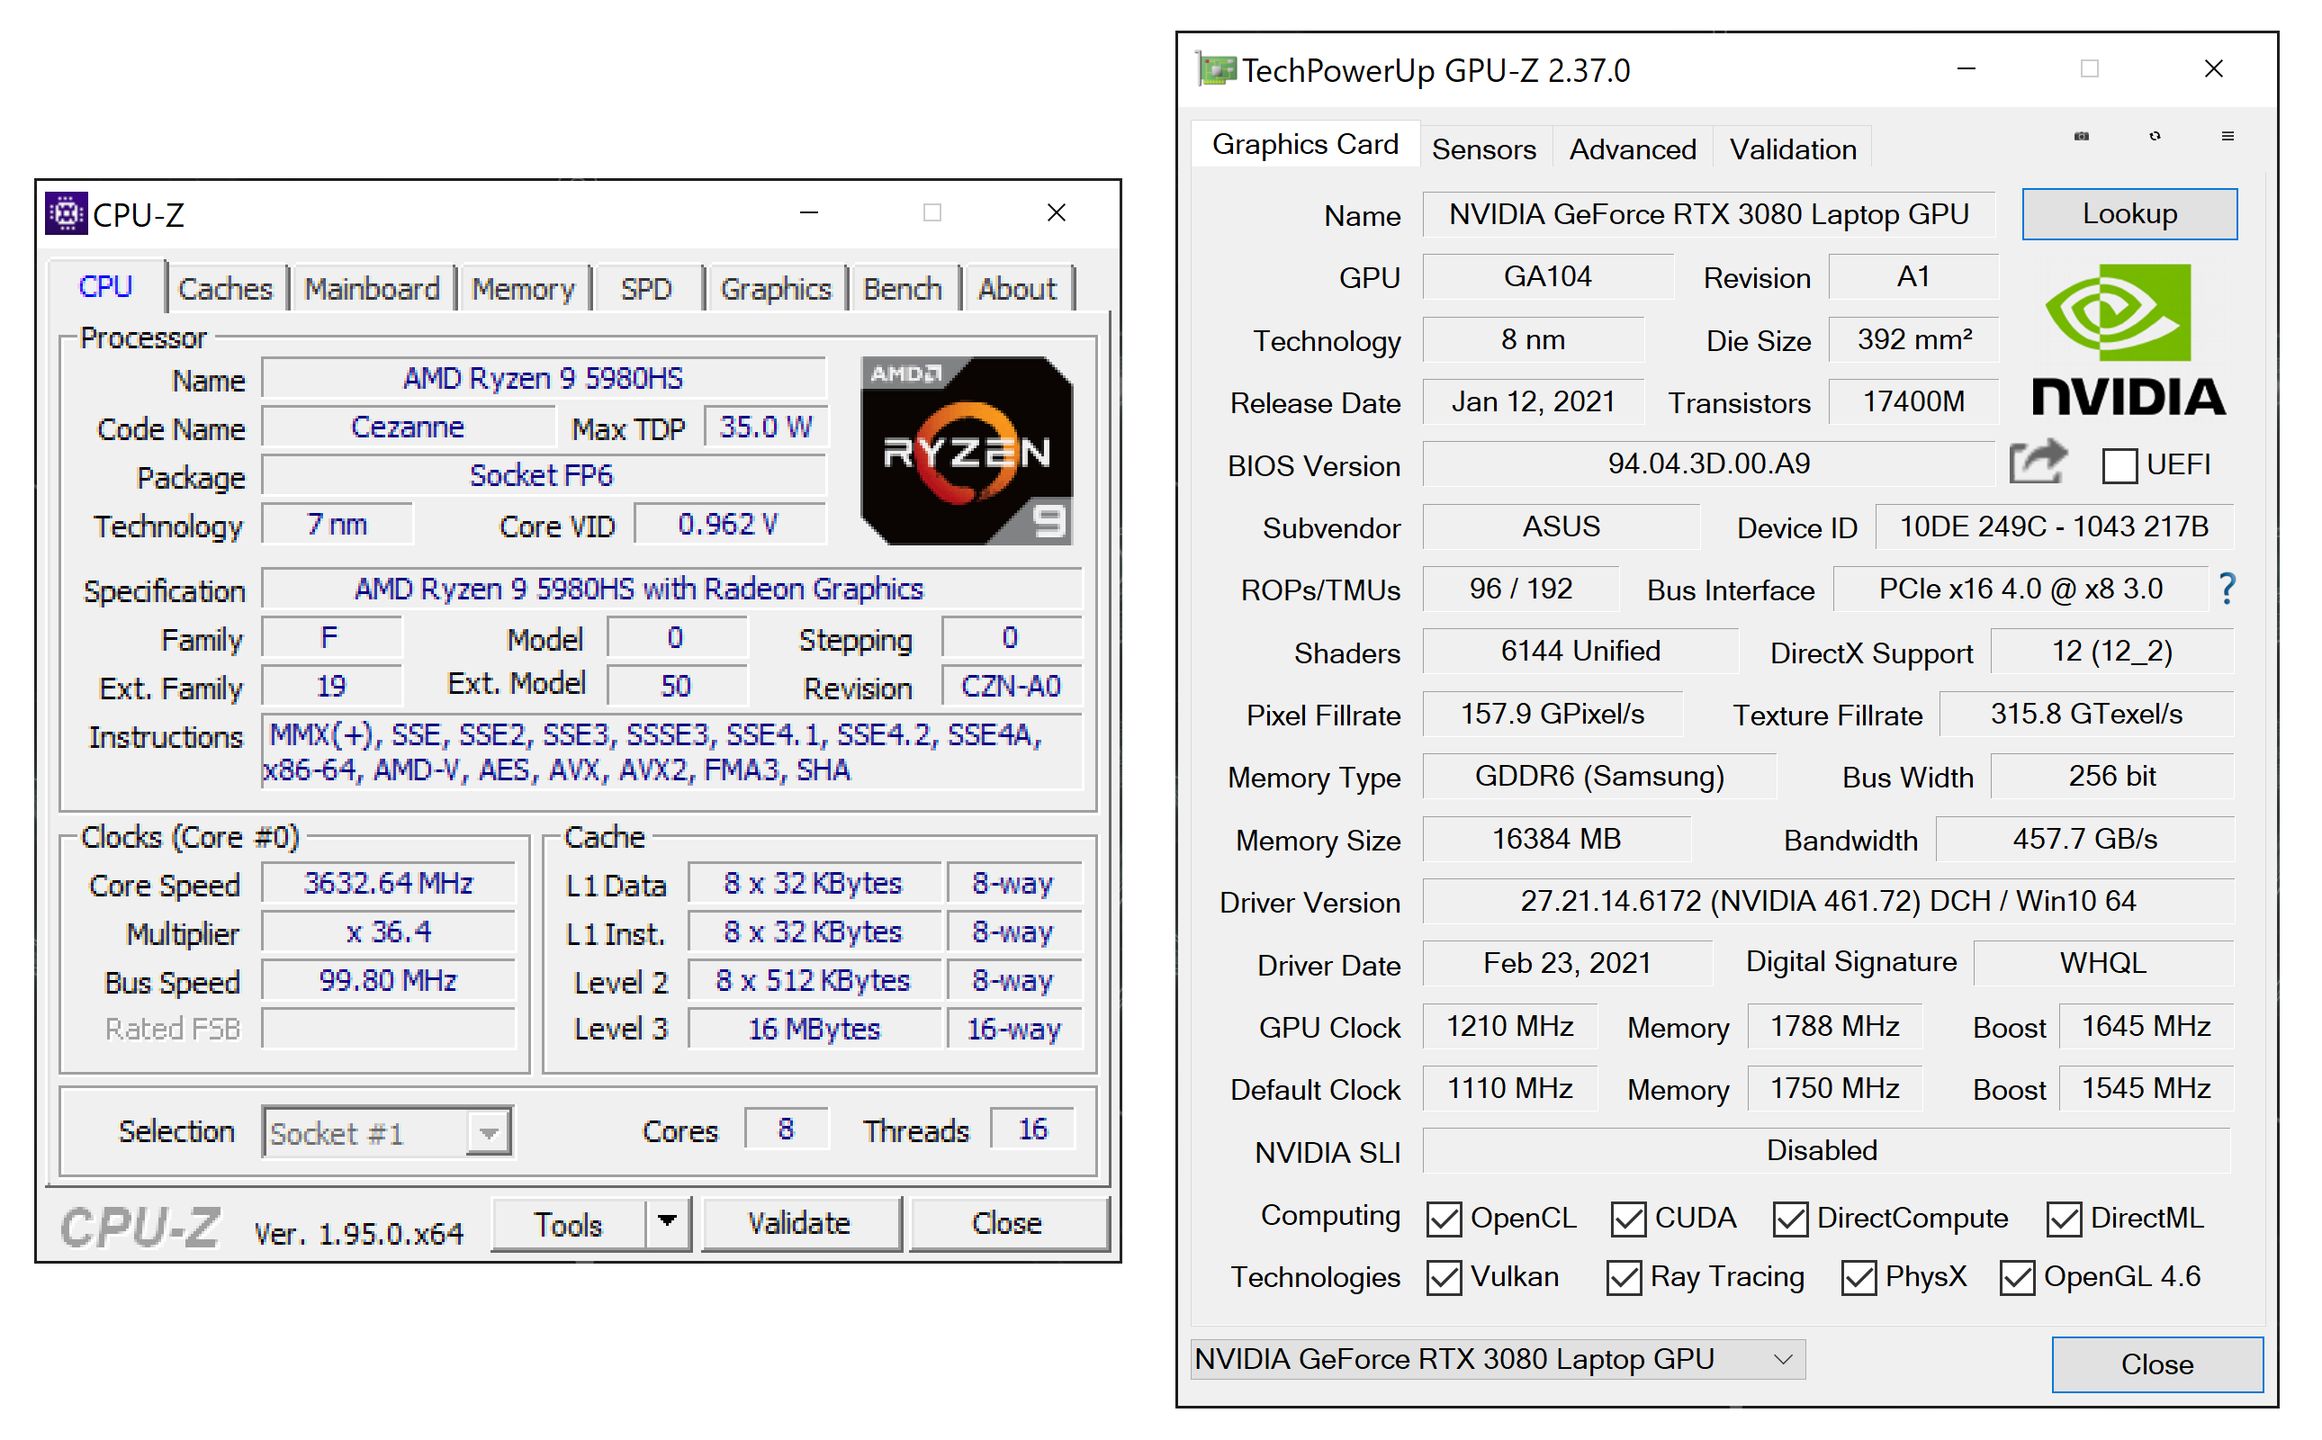Toggle the CUDA checkbox
Viewport: 2322px width, 1440px height.
coord(1628,1219)
